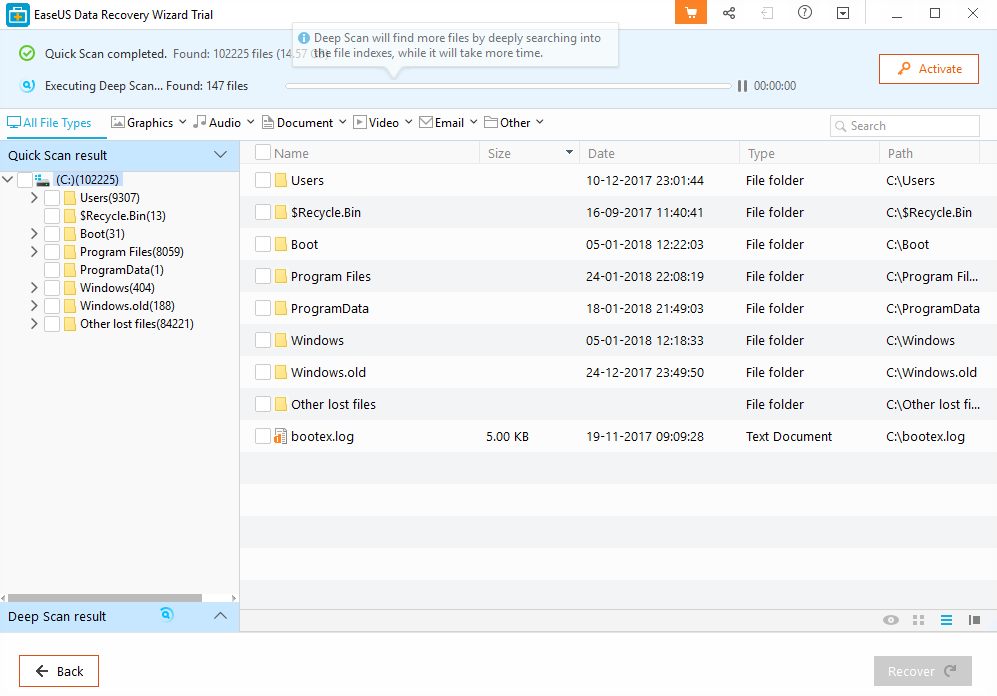Open the Video file type filter
997x696 pixels.
point(383,123)
